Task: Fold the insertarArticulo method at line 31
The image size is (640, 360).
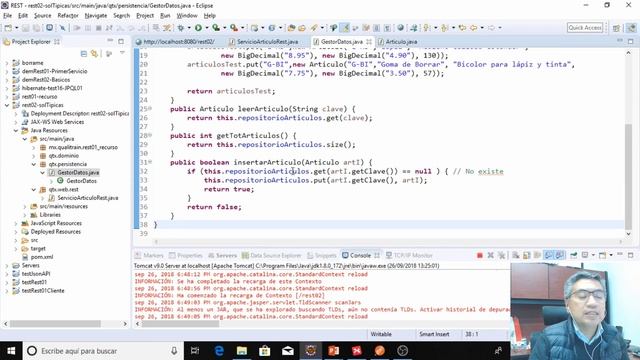Action: [x=150, y=162]
